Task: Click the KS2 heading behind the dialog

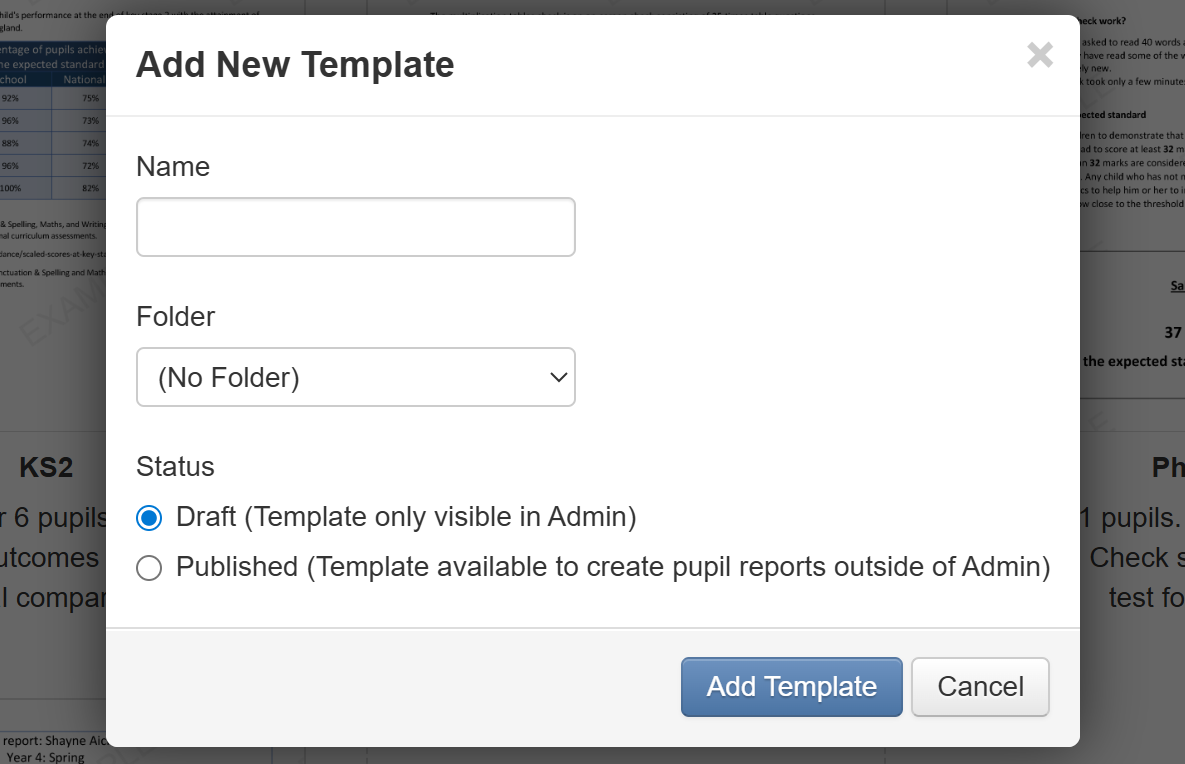Action: click(x=46, y=467)
